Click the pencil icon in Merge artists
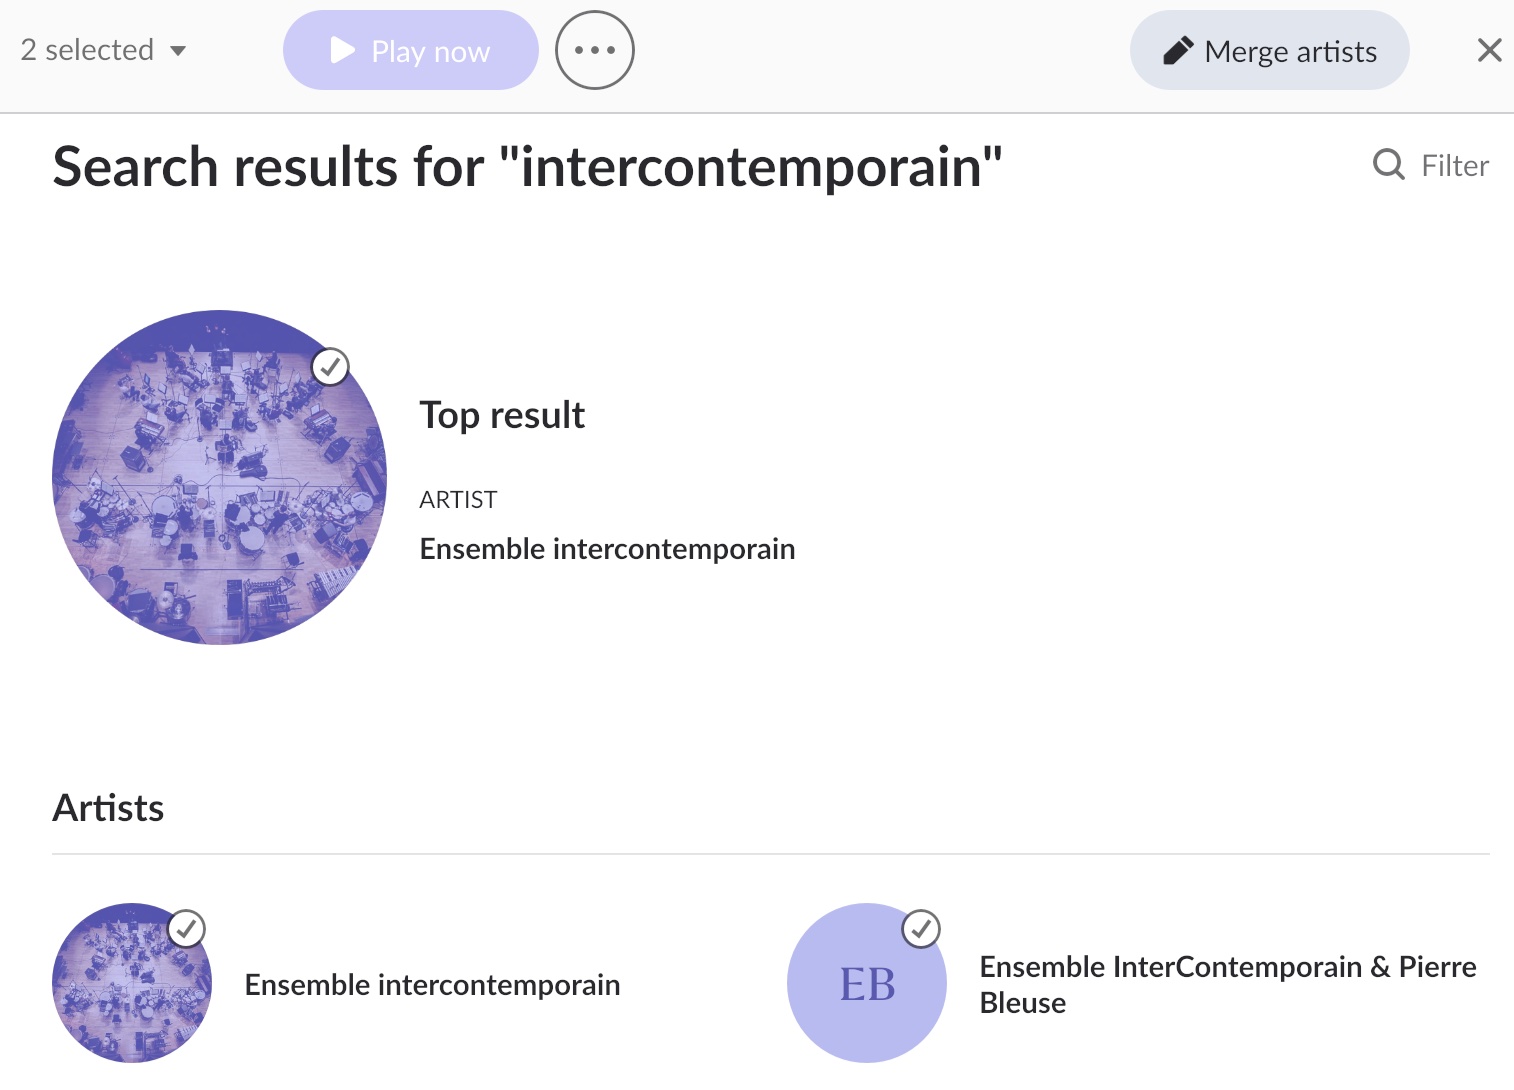This screenshot has width=1514, height=1090. 1178,51
